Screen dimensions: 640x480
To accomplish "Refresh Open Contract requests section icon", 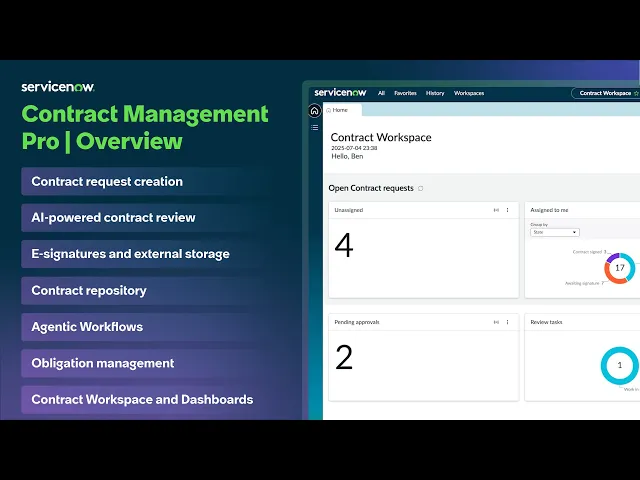I will [420, 188].
